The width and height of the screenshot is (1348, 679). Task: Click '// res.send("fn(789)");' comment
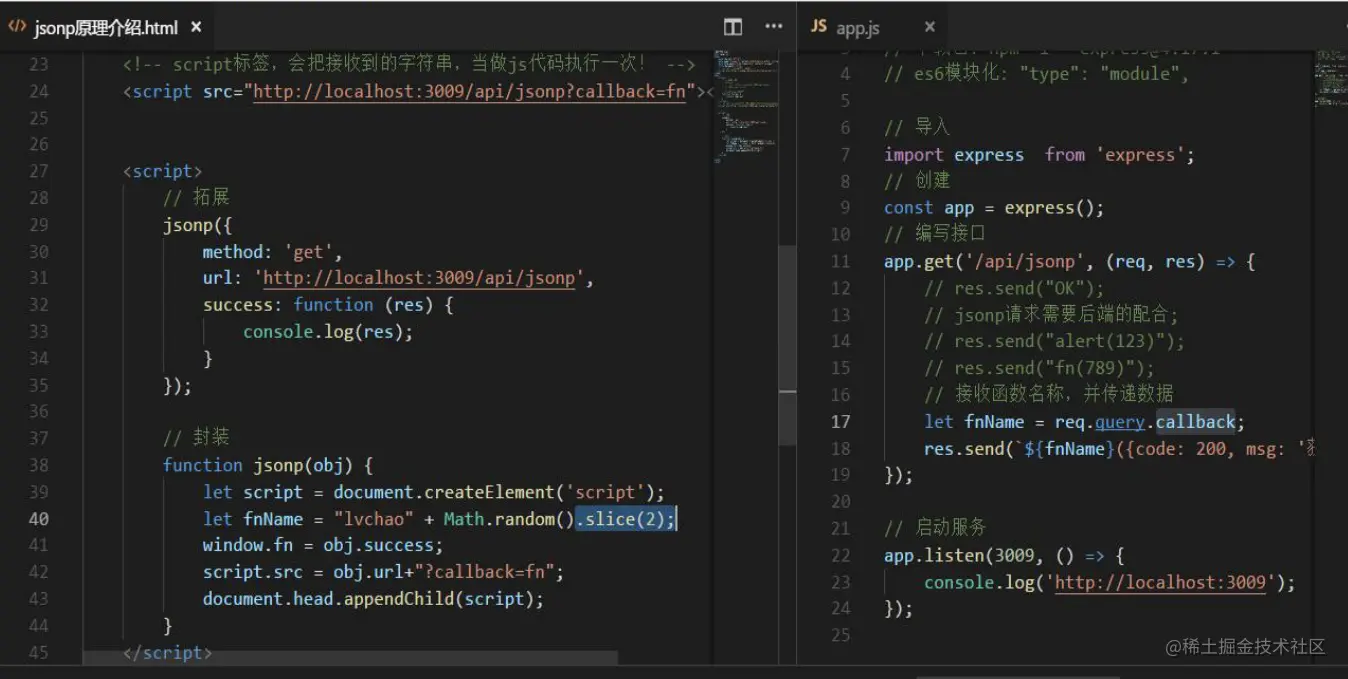1039,368
